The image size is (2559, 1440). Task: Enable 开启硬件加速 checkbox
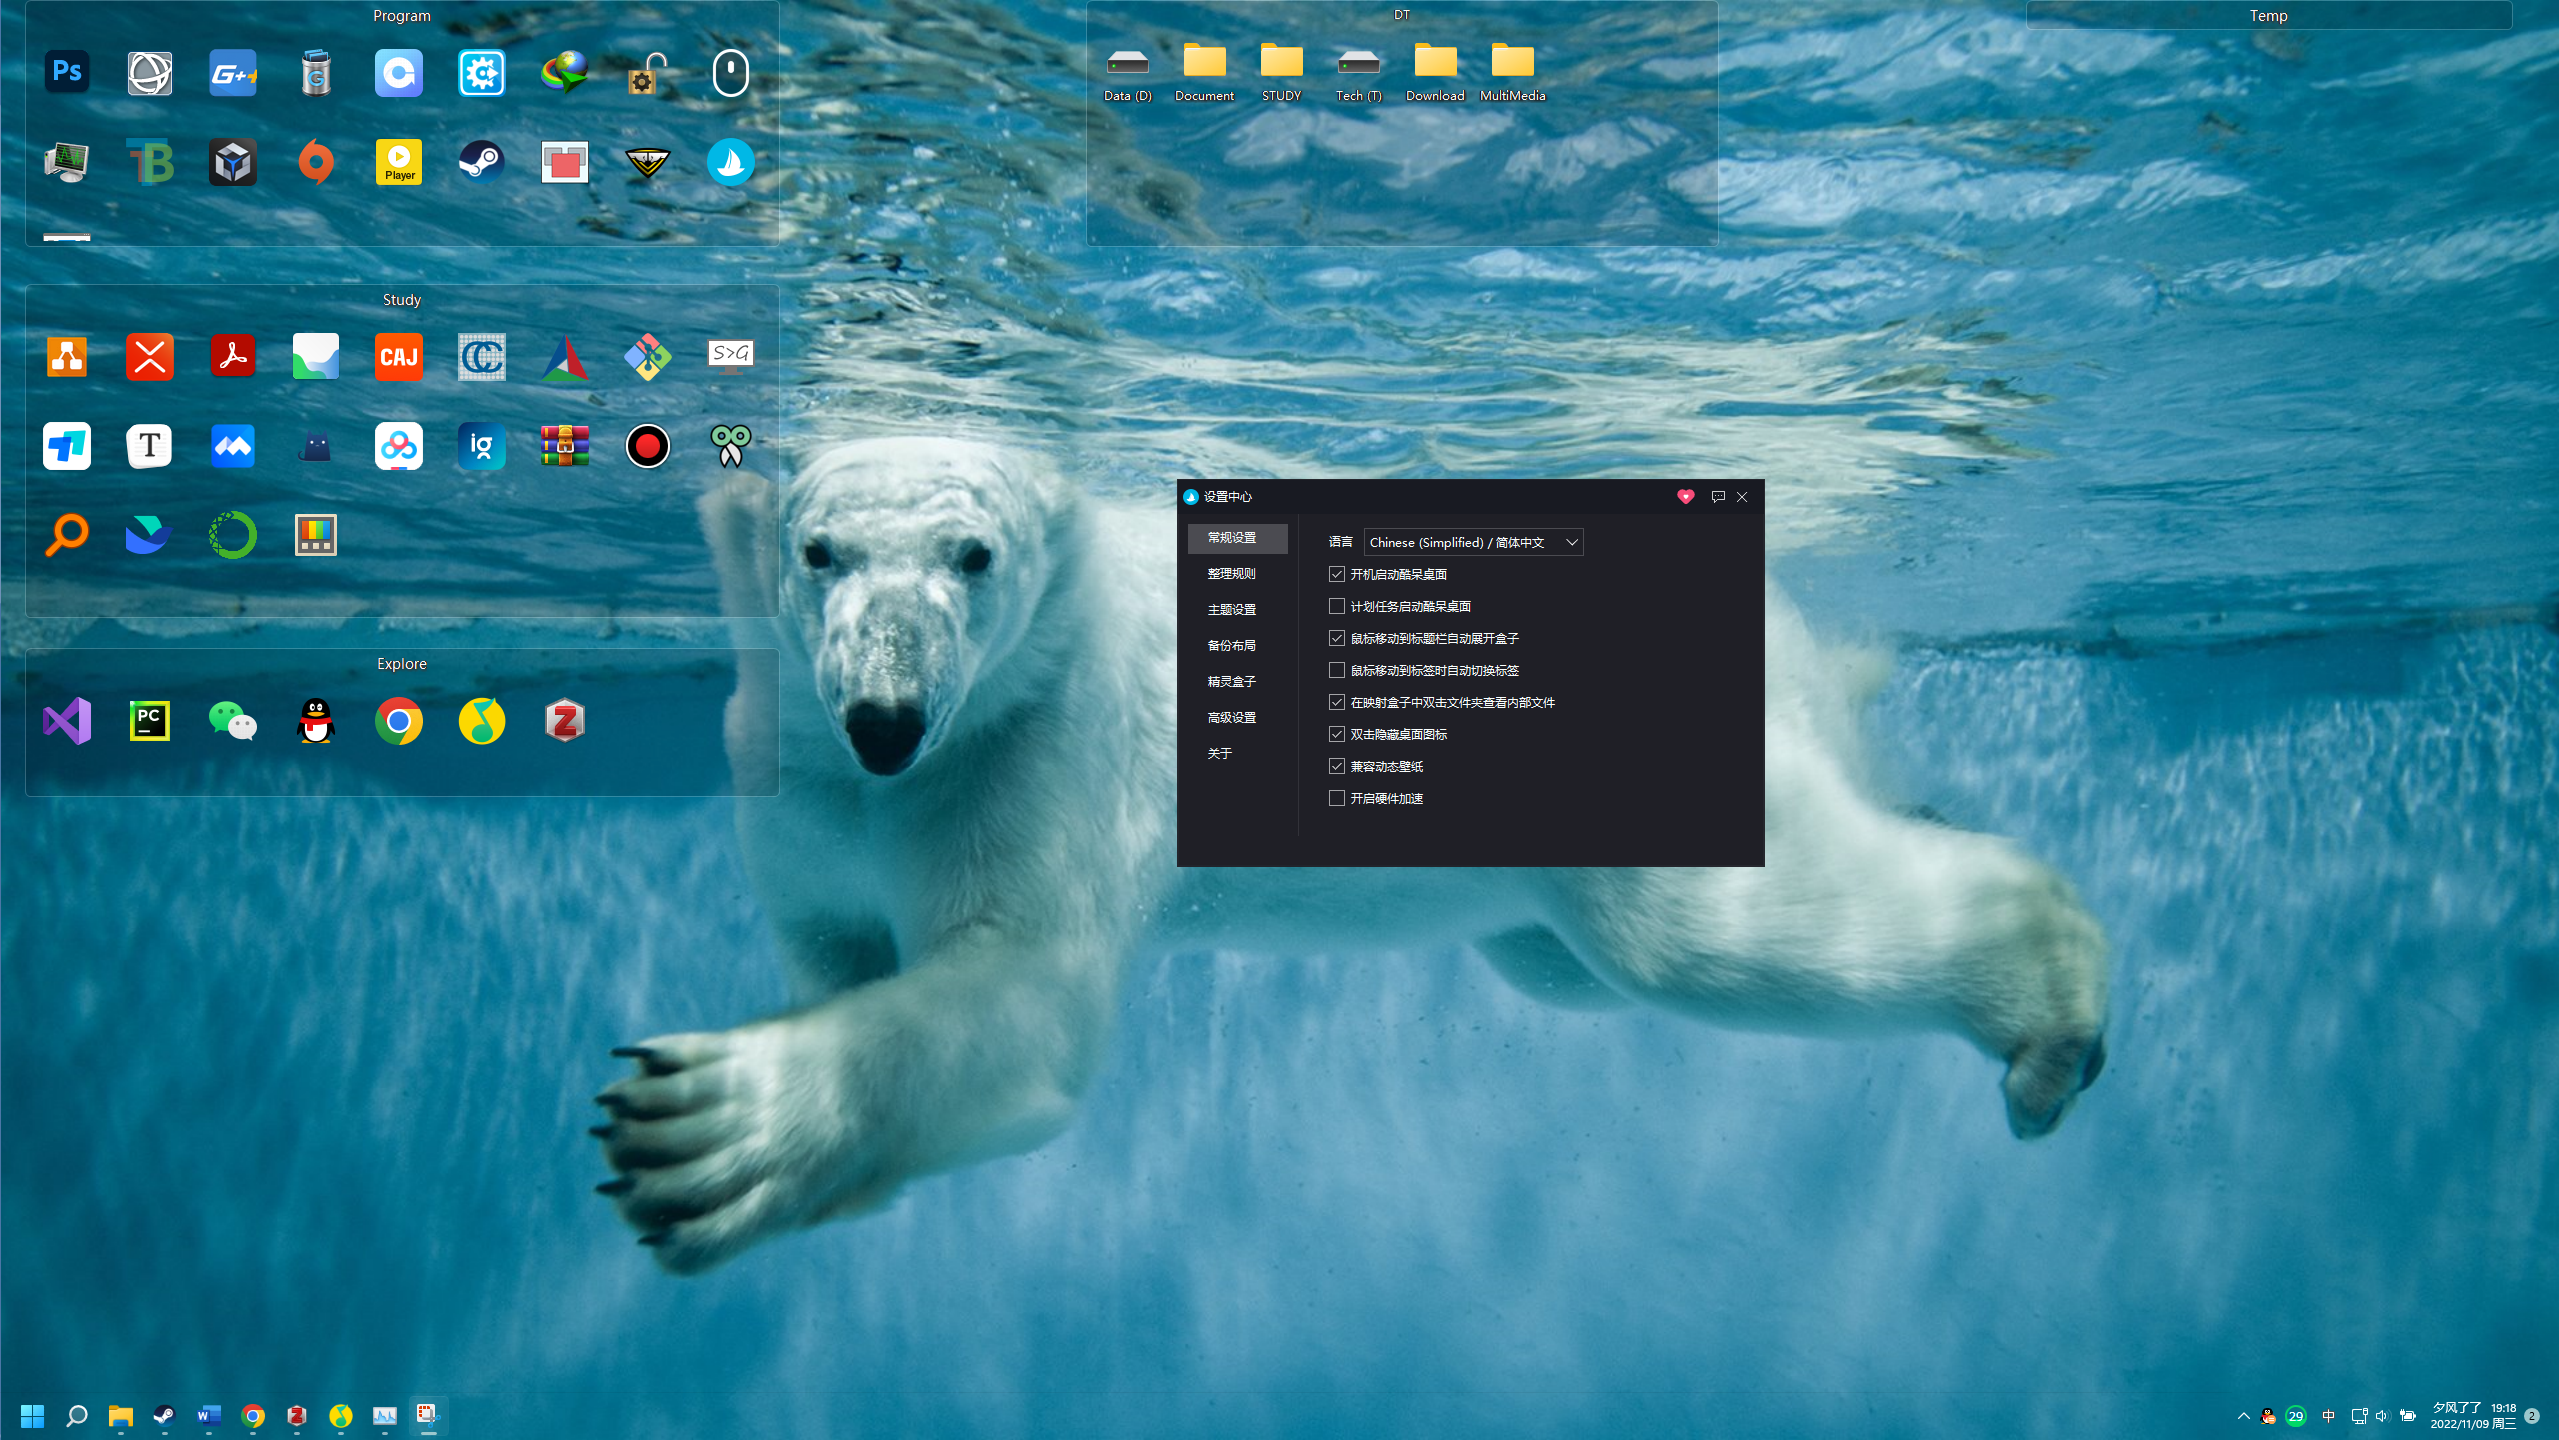[x=1336, y=798]
